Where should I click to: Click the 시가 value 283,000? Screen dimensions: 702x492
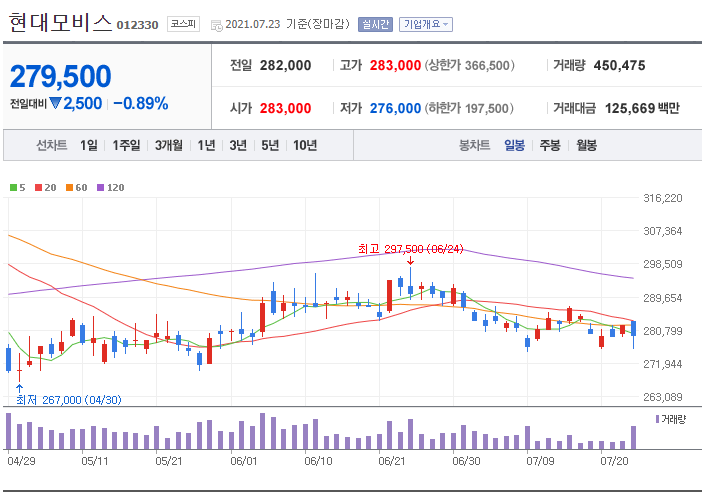[286, 108]
